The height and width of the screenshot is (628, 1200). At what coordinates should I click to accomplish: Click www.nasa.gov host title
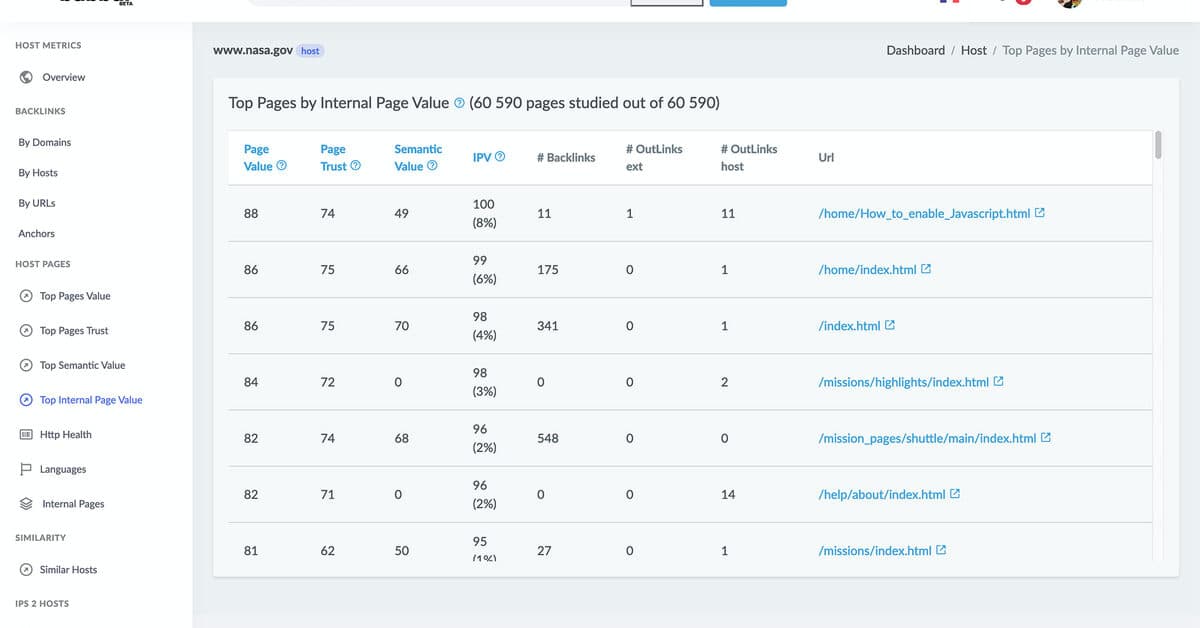click(253, 50)
